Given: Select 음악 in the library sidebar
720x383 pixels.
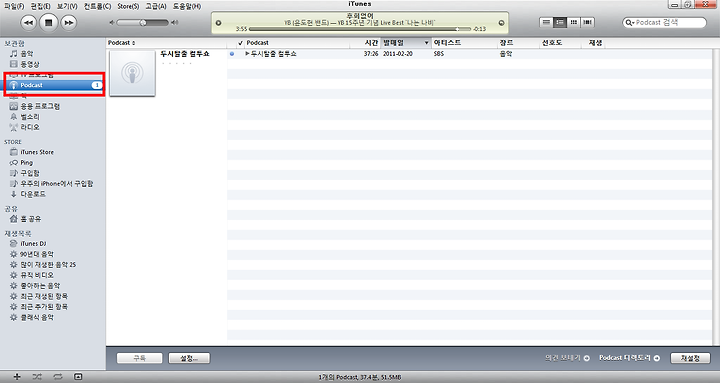Looking at the screenshot, I should click(x=27, y=54).
